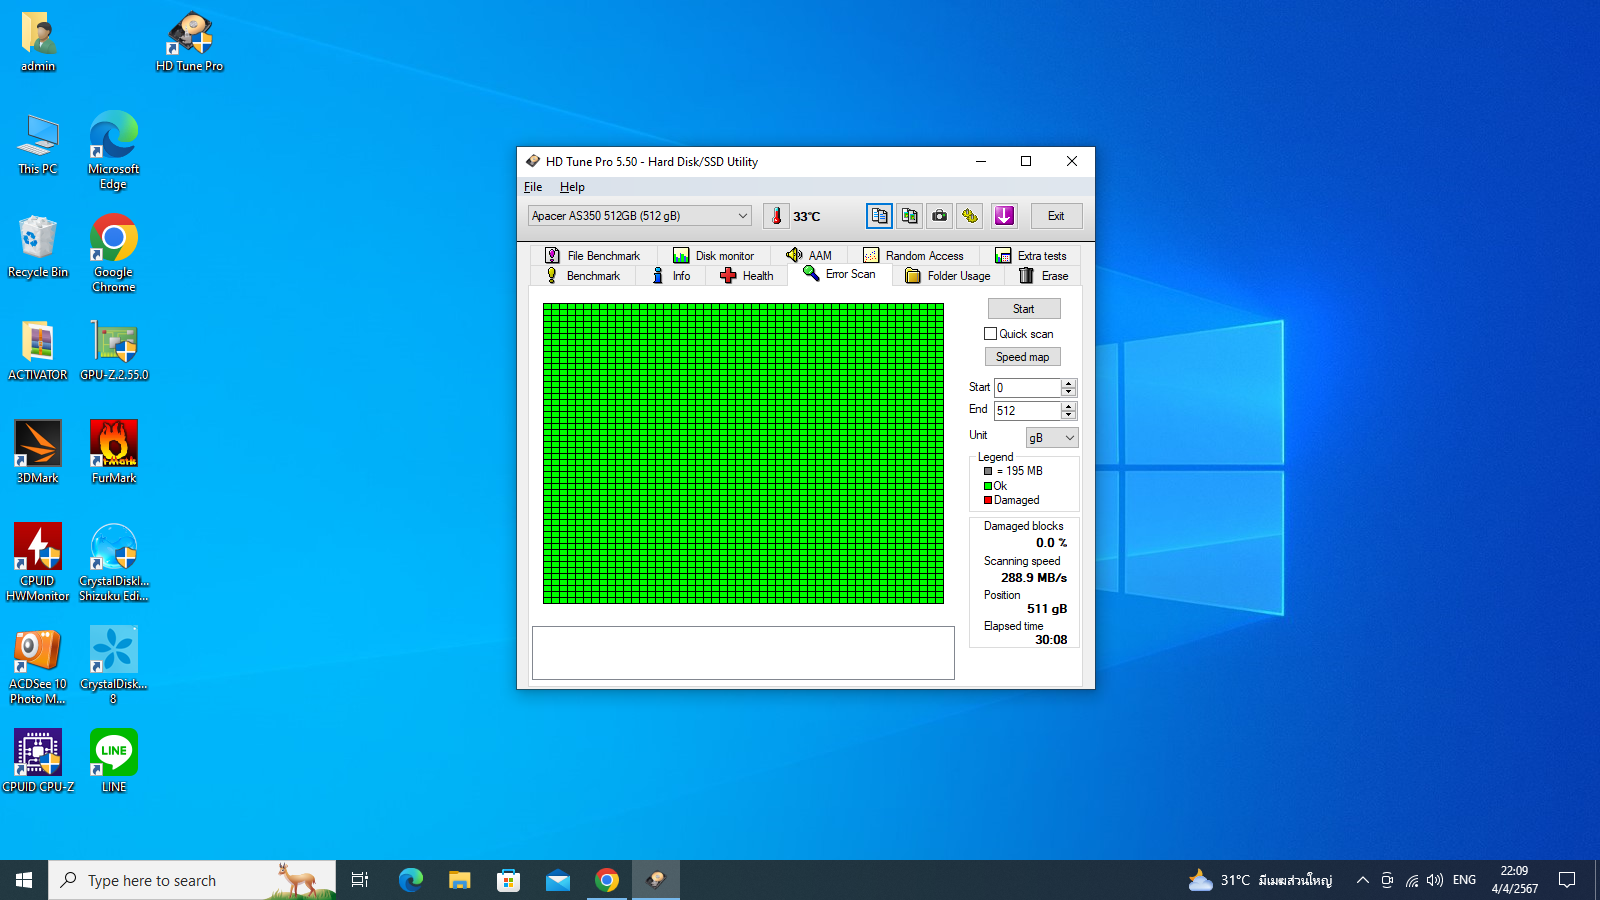Click the Windows Start button
Viewport: 1600px width, 900px height.
(24, 880)
